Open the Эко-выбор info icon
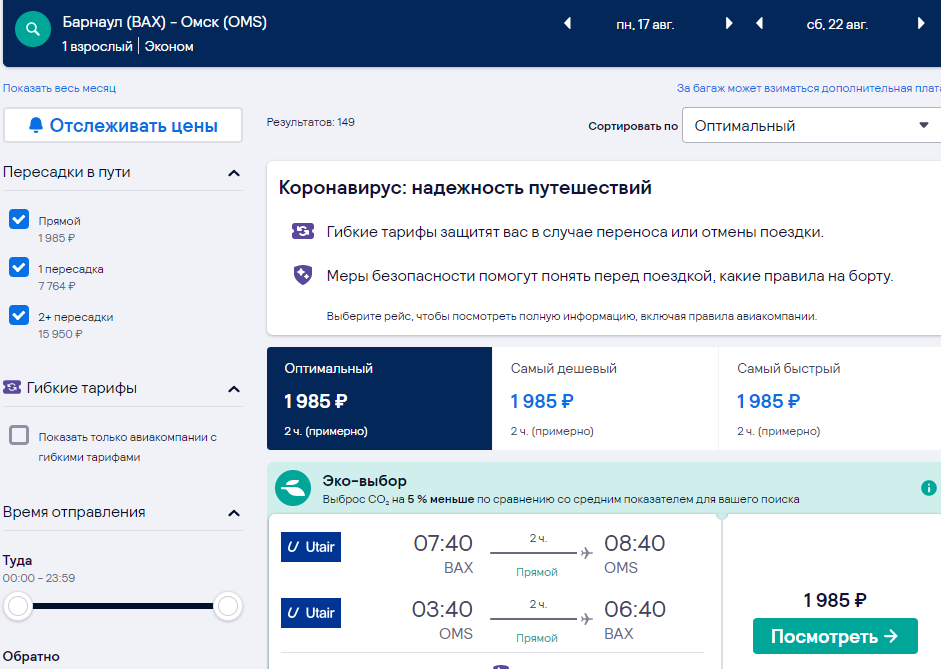The height and width of the screenshot is (669, 941). pos(928,488)
